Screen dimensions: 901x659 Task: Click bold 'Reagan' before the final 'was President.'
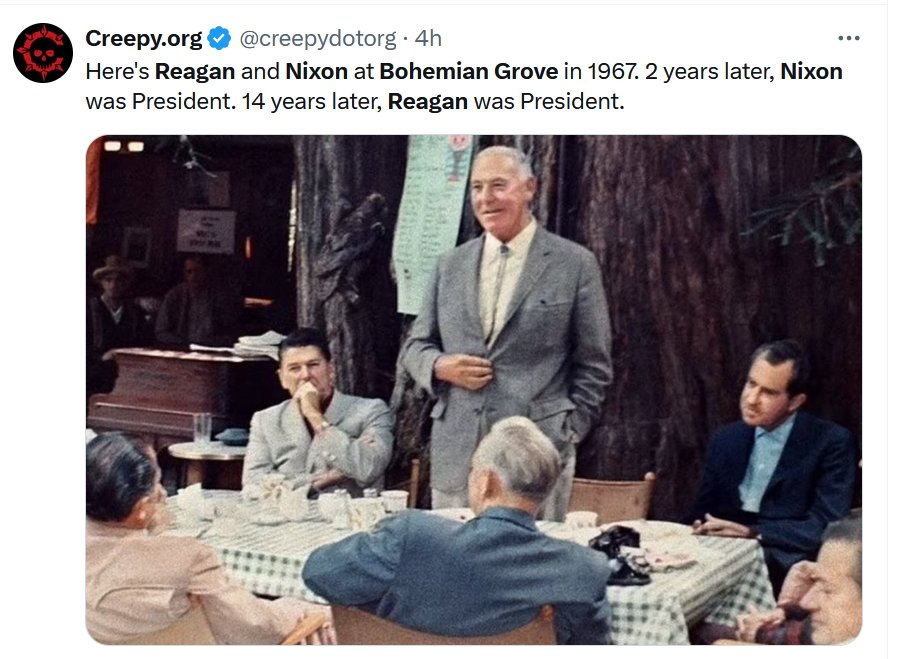428,102
